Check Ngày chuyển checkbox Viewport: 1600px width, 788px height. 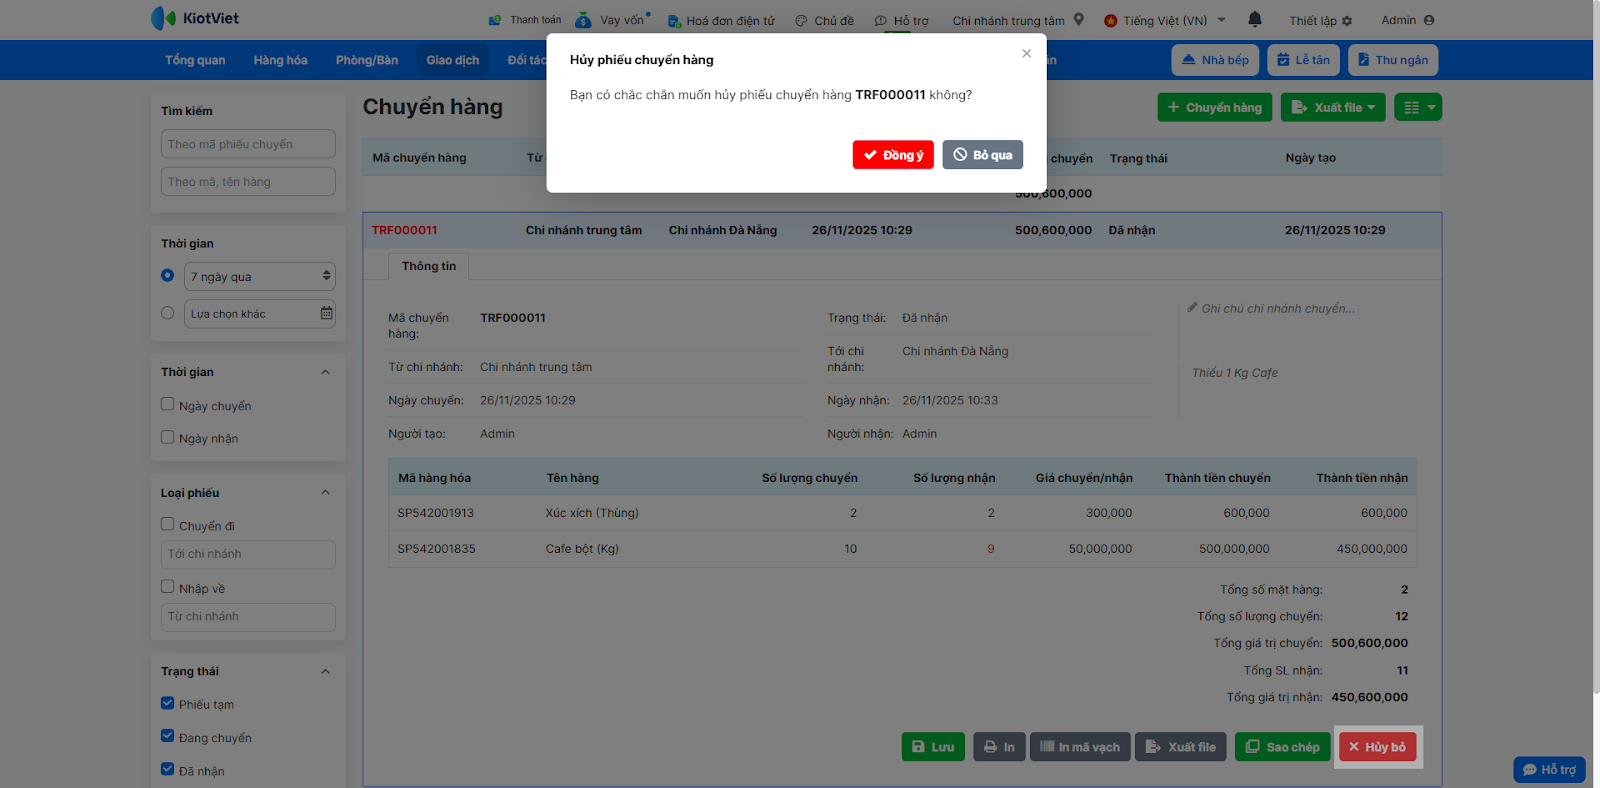(168, 404)
